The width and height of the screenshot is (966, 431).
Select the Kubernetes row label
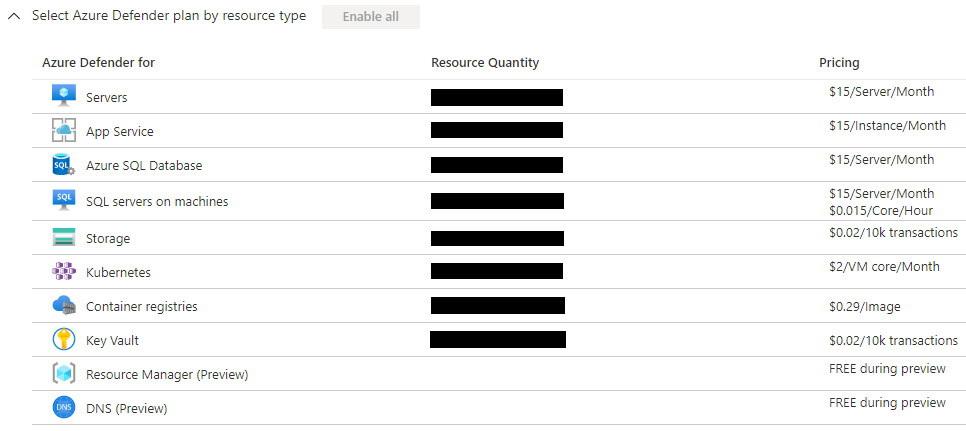pos(118,272)
